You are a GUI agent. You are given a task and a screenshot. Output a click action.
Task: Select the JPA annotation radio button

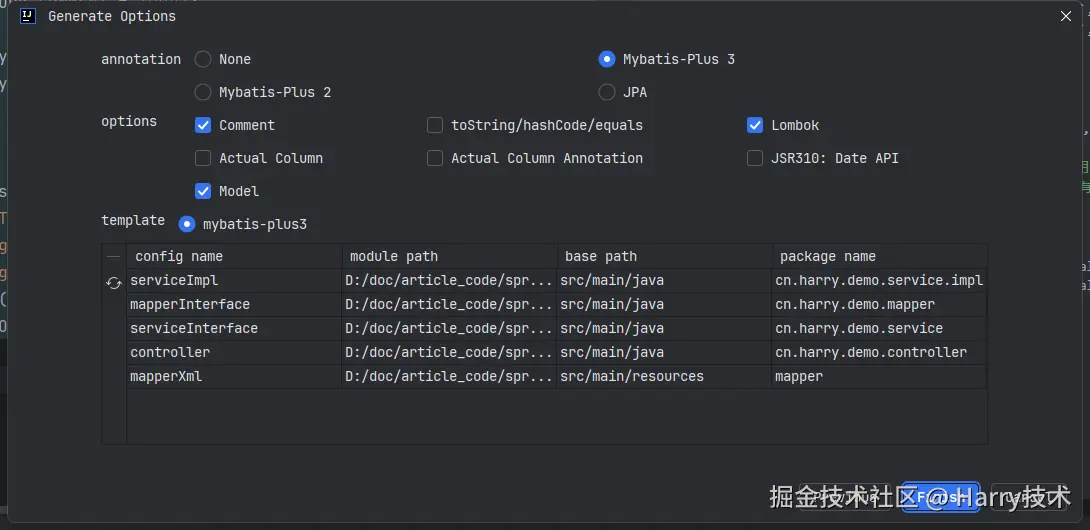(x=607, y=92)
